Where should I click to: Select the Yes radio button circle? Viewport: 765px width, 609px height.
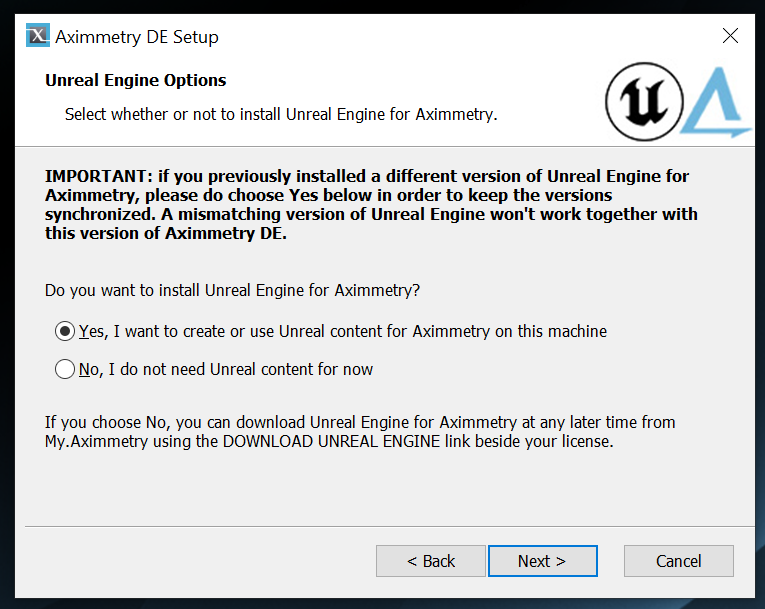tap(65, 331)
